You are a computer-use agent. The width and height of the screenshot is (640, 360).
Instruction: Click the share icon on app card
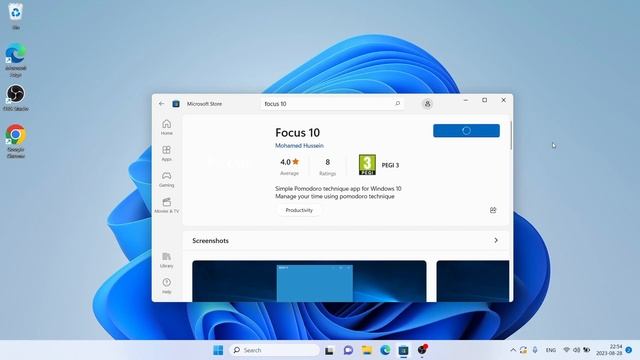(x=493, y=210)
